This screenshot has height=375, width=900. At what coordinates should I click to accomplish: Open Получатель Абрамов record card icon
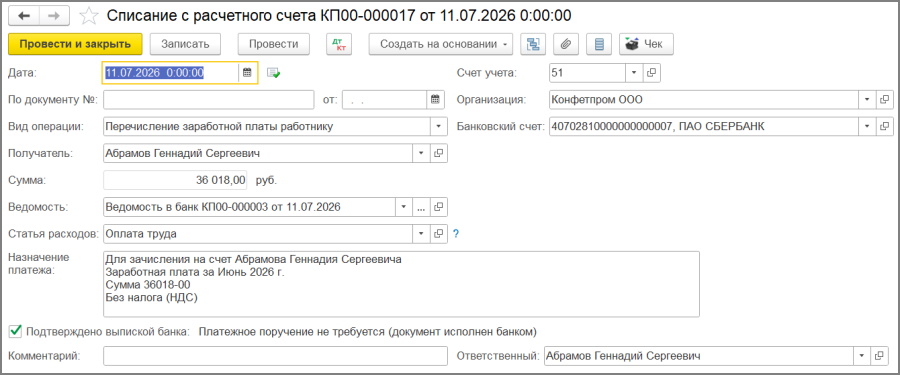point(439,153)
